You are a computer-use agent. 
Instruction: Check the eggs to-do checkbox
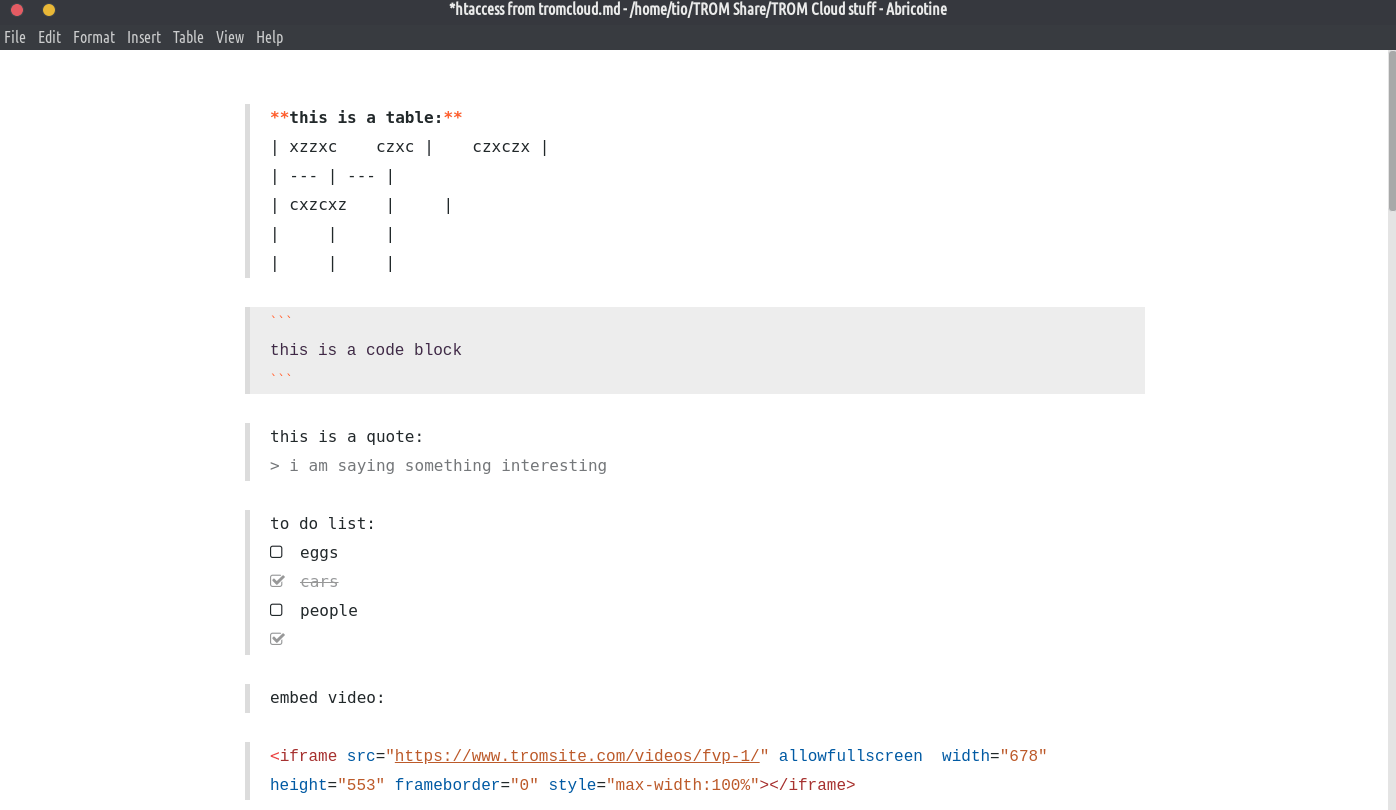[x=277, y=552]
